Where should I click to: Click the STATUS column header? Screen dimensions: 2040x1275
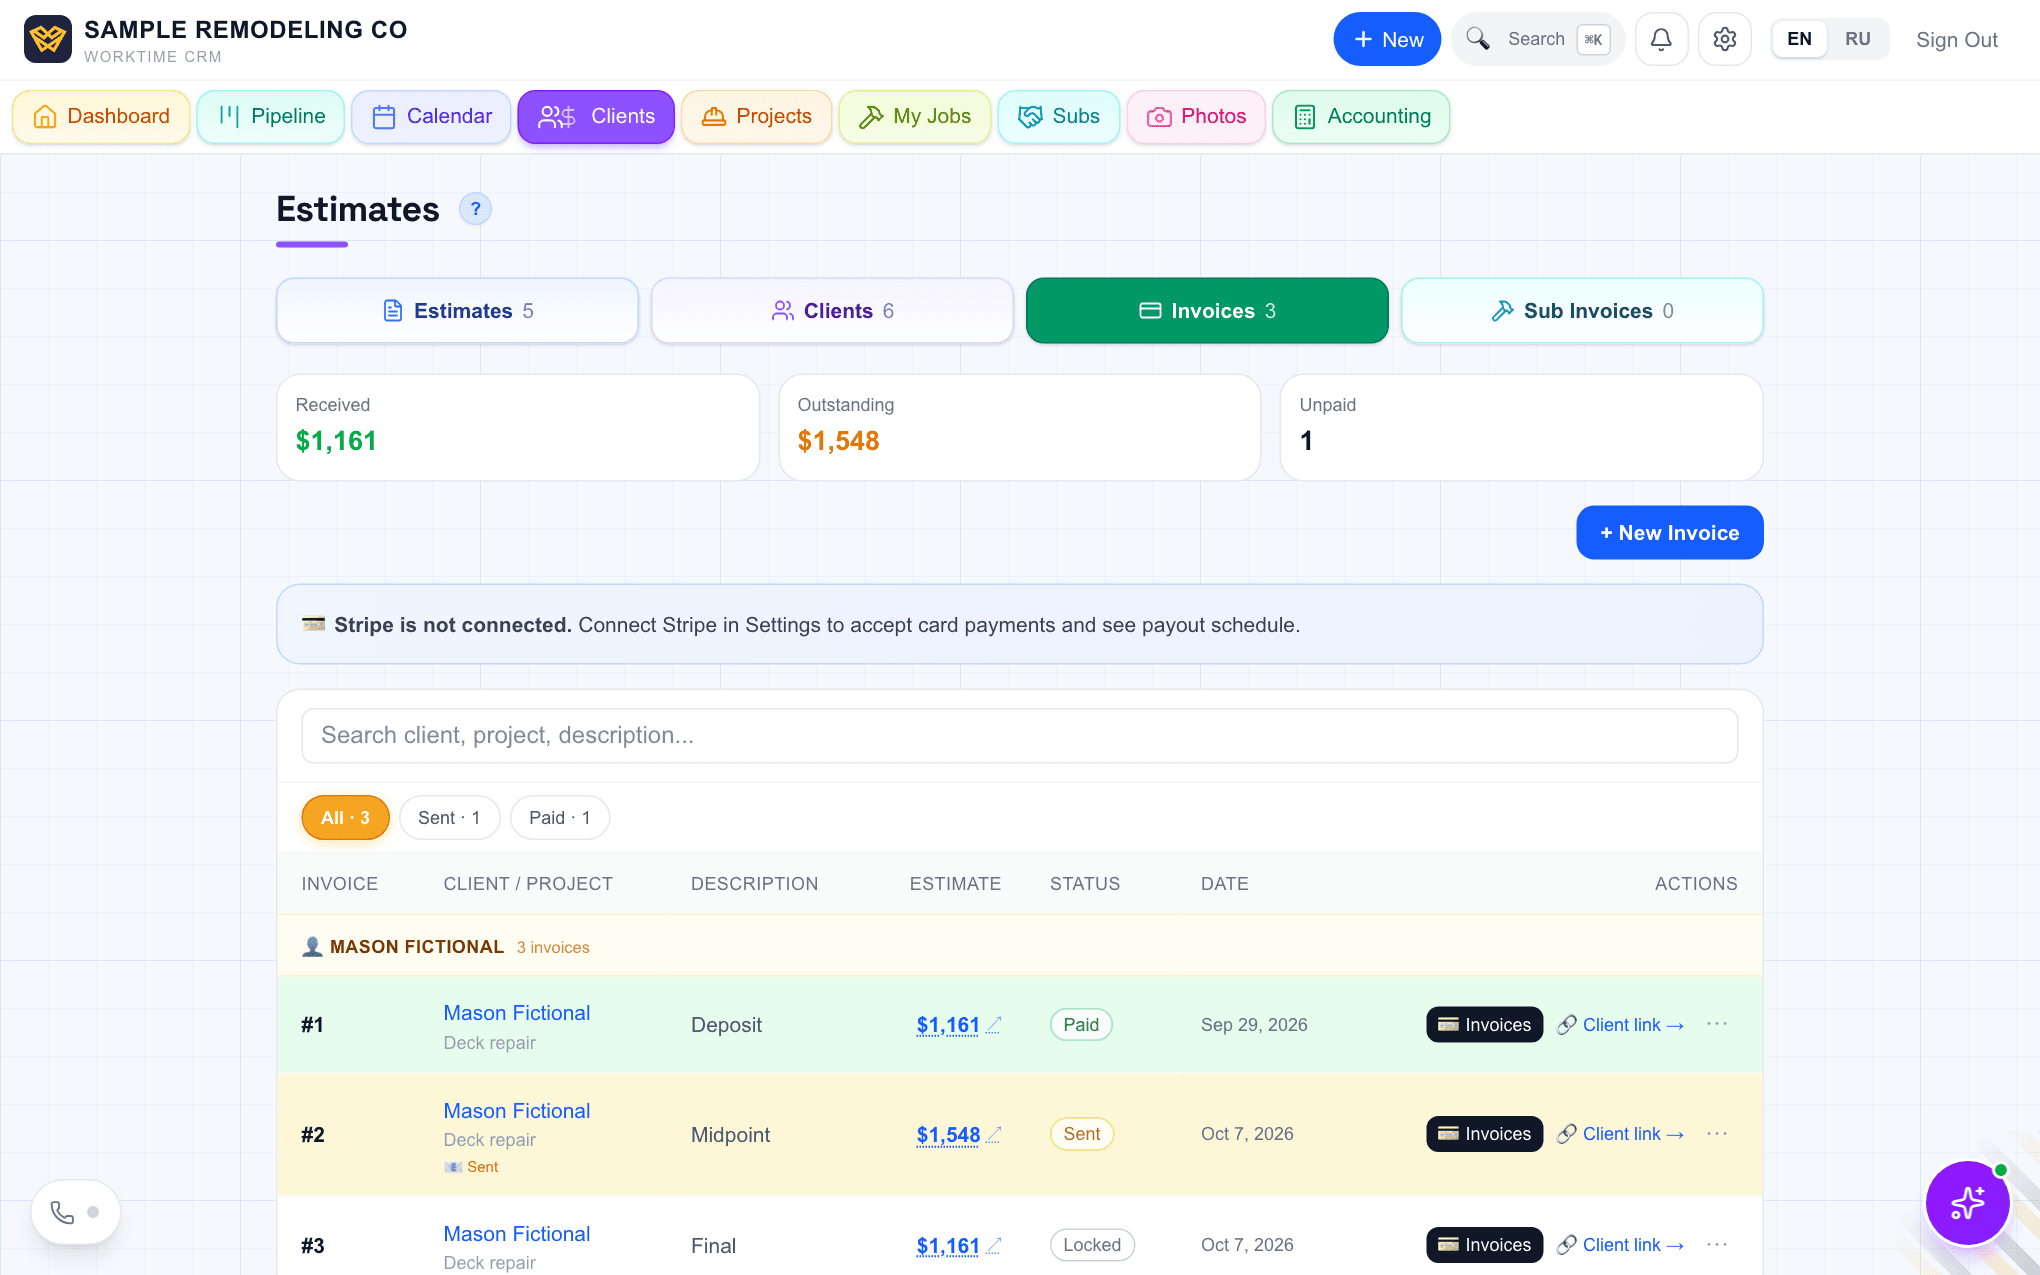tap(1085, 884)
